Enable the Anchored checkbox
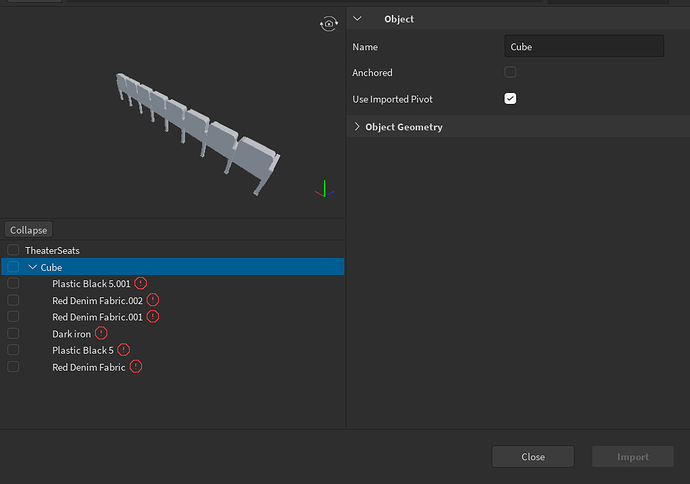The width and height of the screenshot is (690, 484). 510,73
